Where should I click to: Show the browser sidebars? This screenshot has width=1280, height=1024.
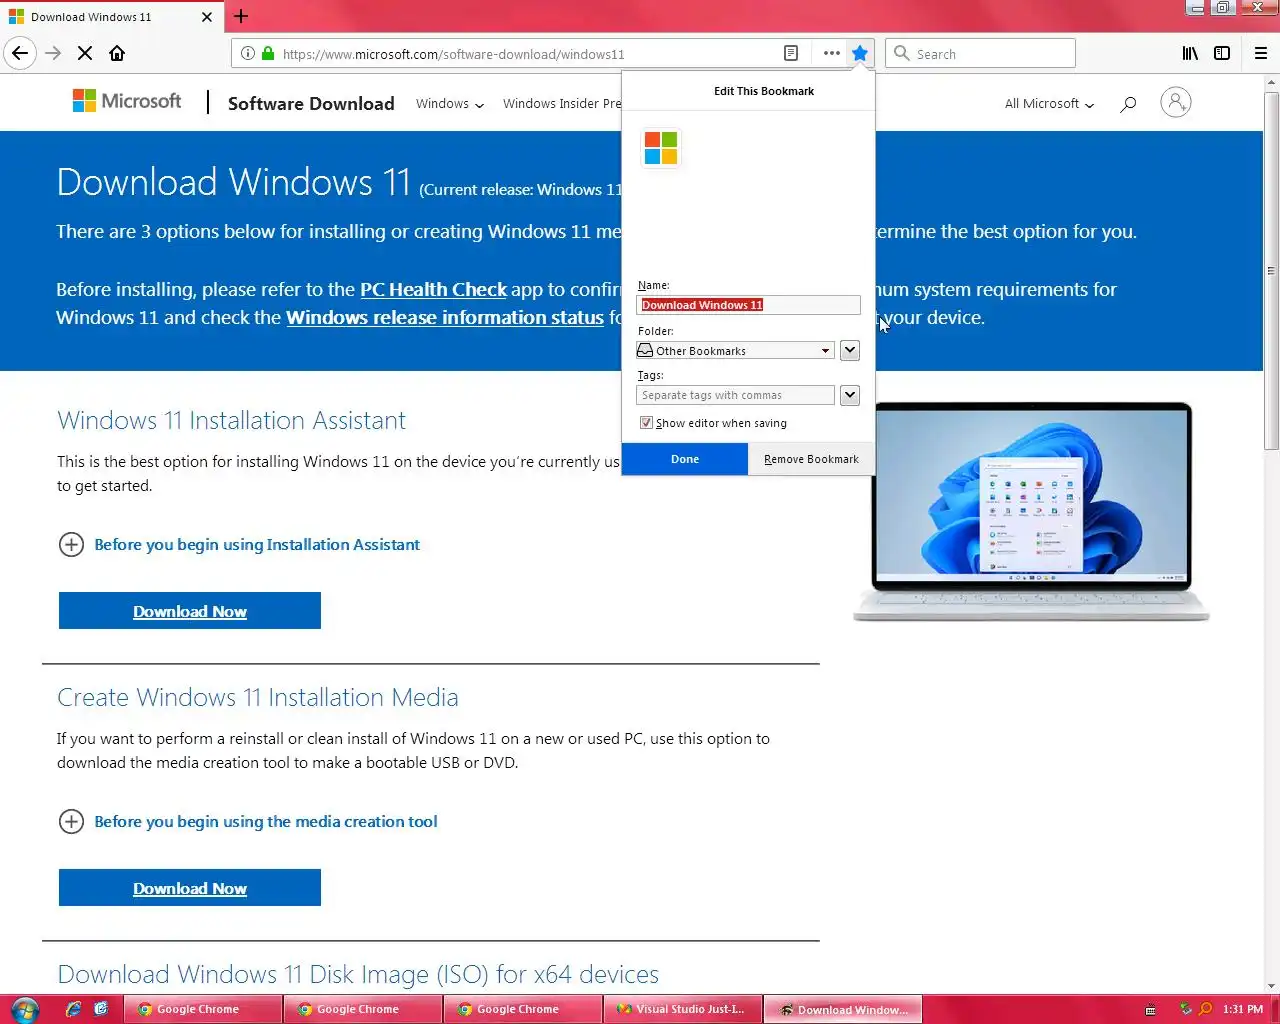(1222, 53)
